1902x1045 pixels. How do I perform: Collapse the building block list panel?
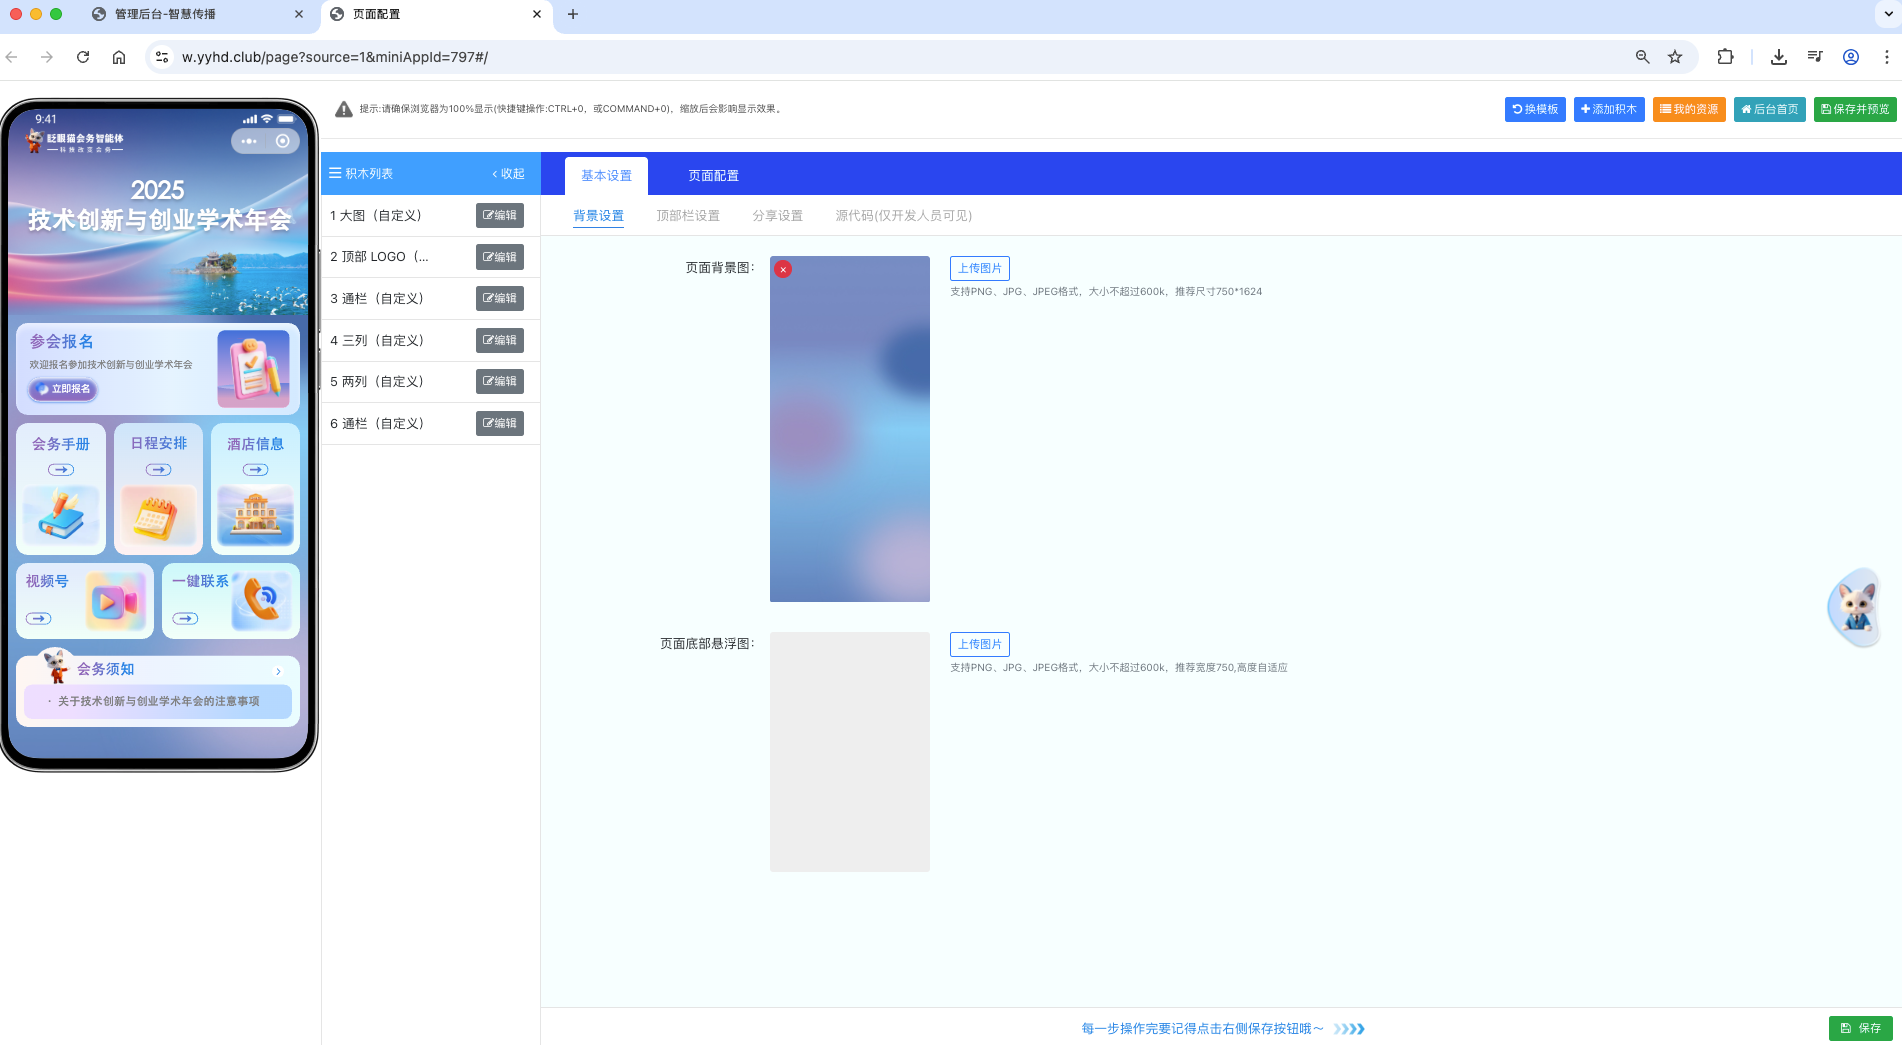click(x=508, y=174)
